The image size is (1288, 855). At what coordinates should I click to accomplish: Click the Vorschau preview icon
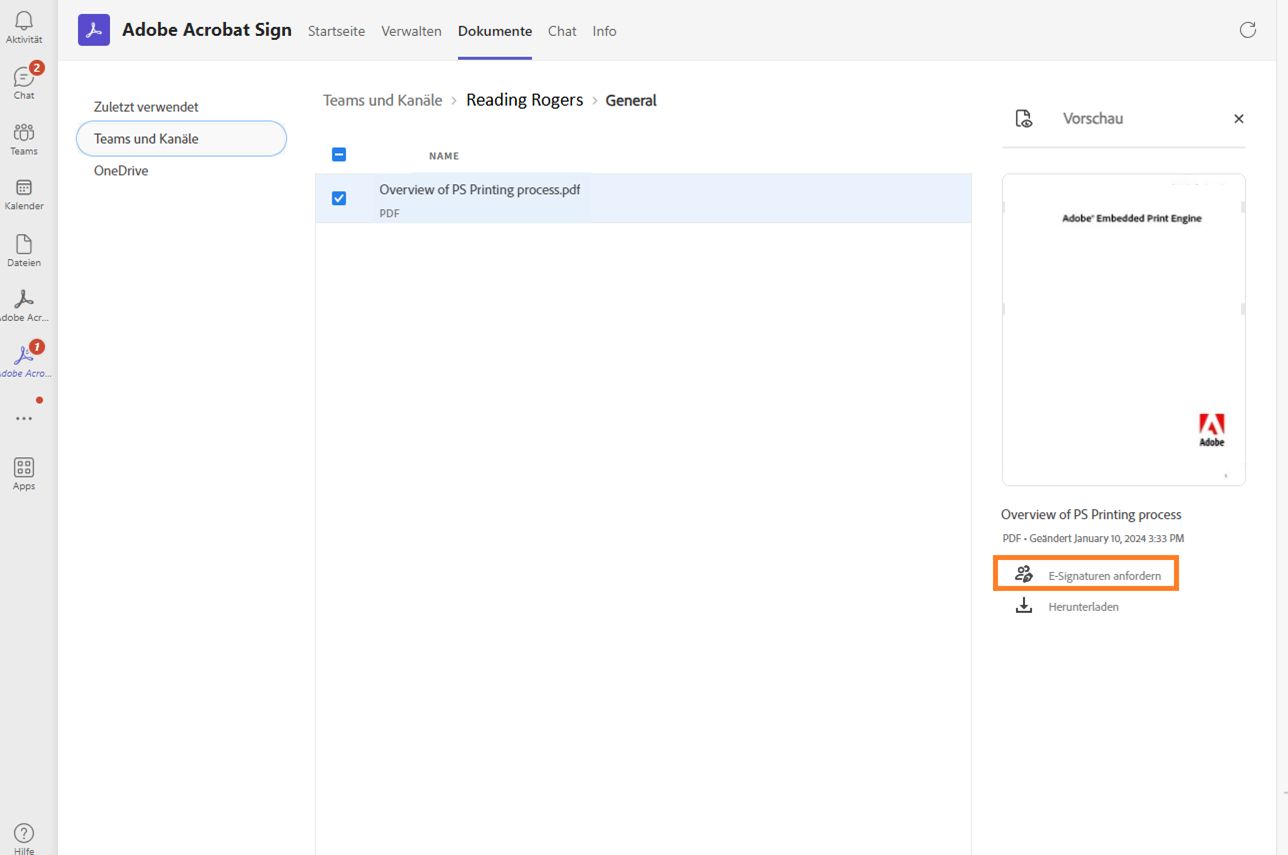[x=1024, y=119]
